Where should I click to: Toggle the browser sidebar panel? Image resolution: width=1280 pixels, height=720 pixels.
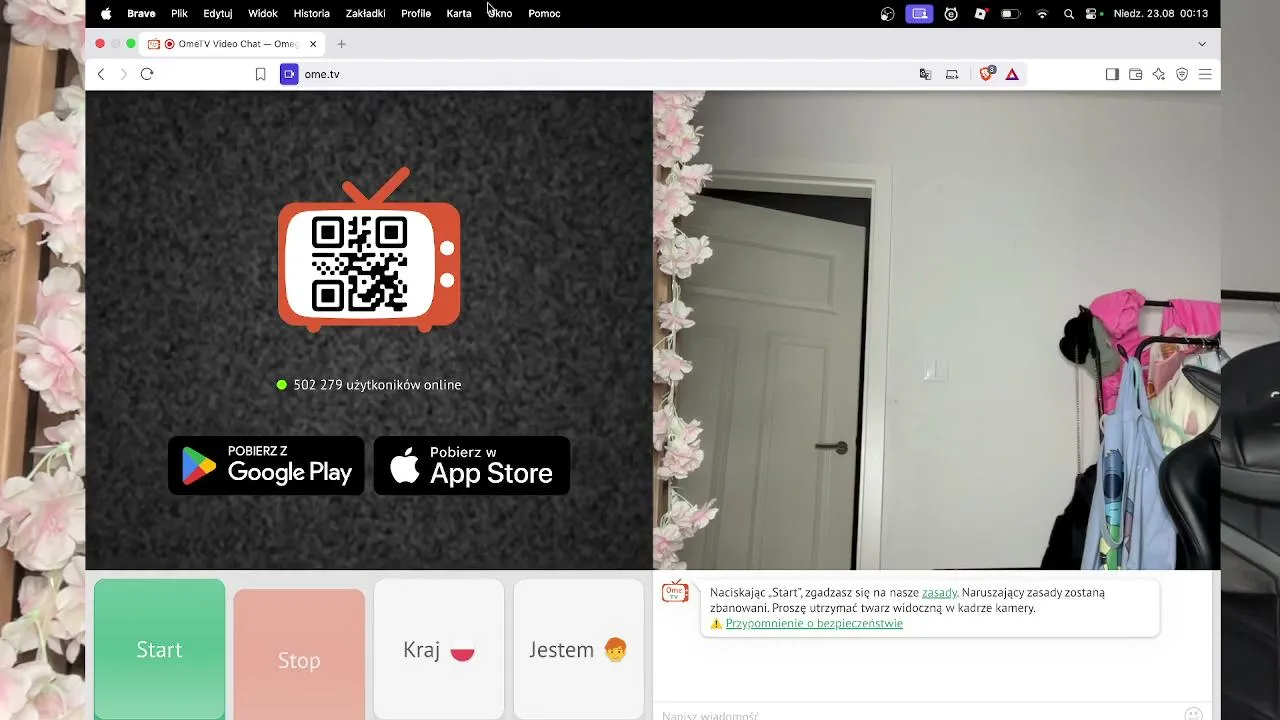point(1112,74)
